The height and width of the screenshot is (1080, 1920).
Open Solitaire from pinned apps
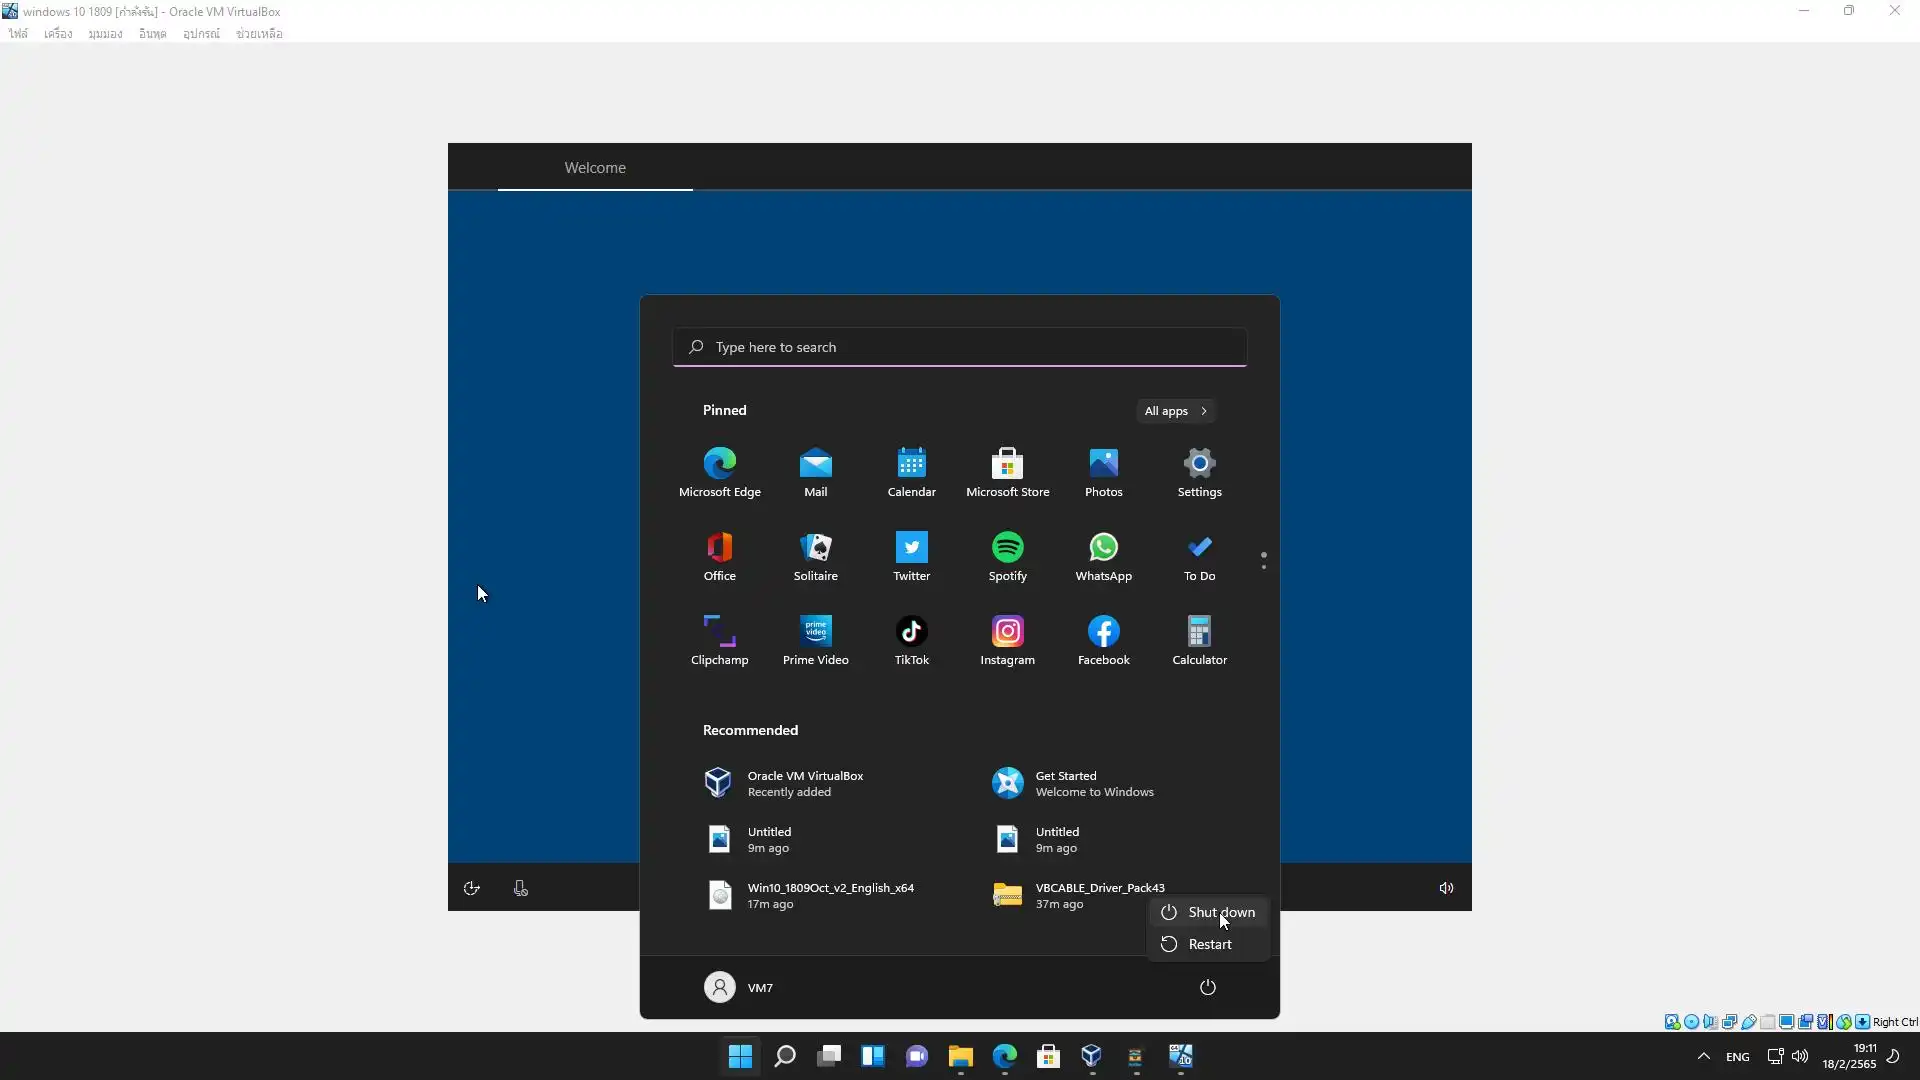click(x=815, y=555)
